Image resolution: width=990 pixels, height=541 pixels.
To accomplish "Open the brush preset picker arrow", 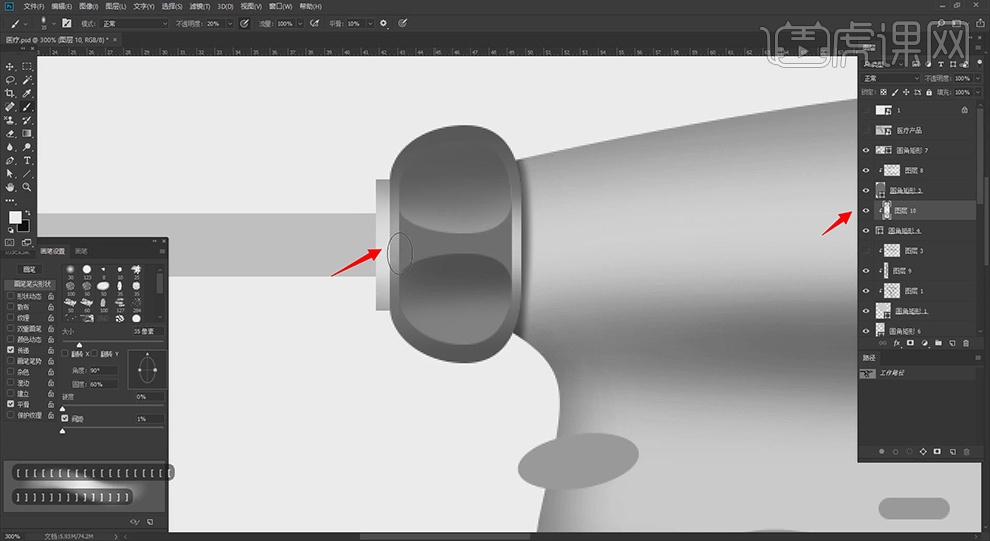I will [53, 23].
